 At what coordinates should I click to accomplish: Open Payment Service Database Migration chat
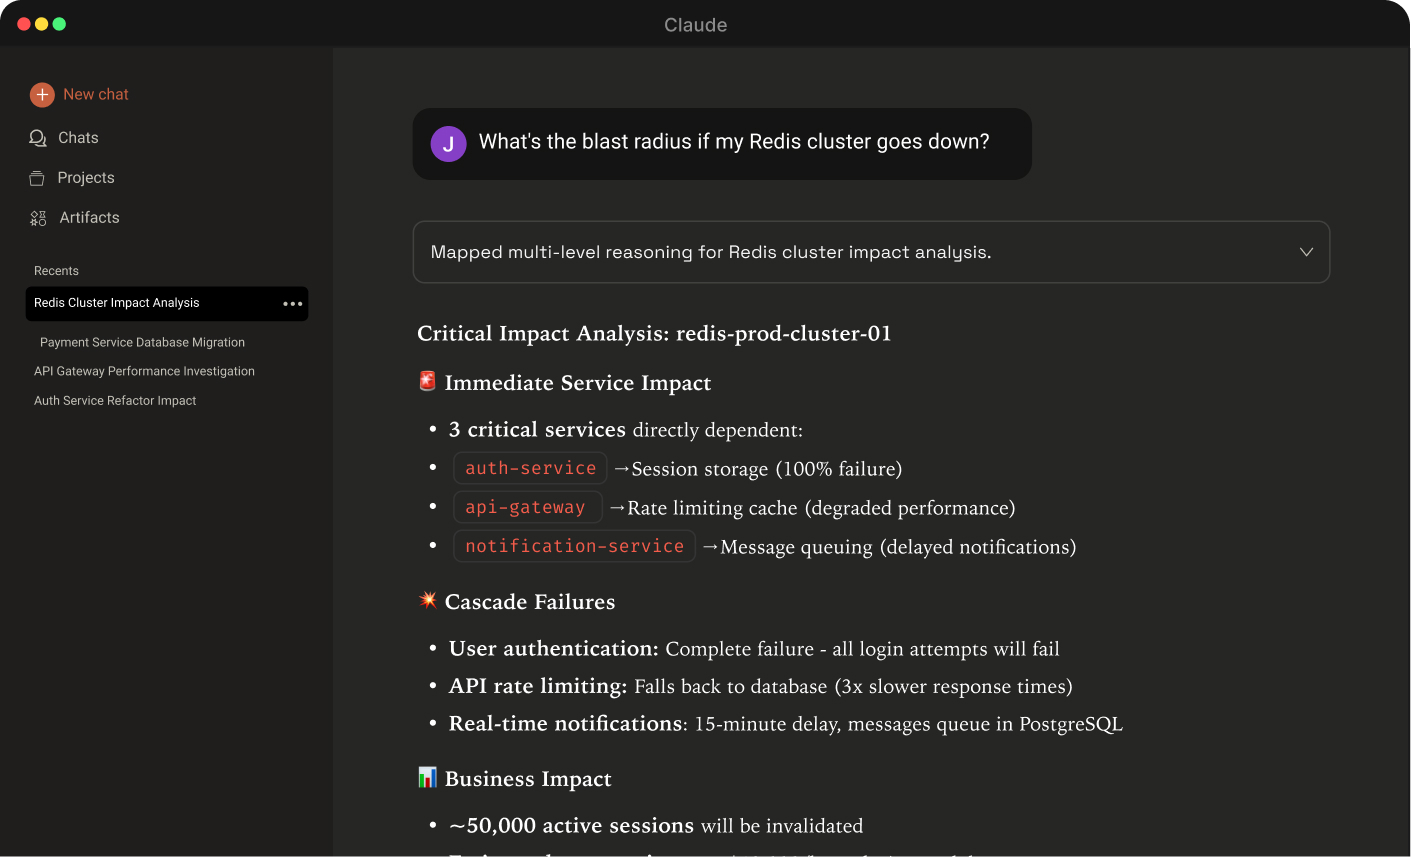click(x=142, y=342)
